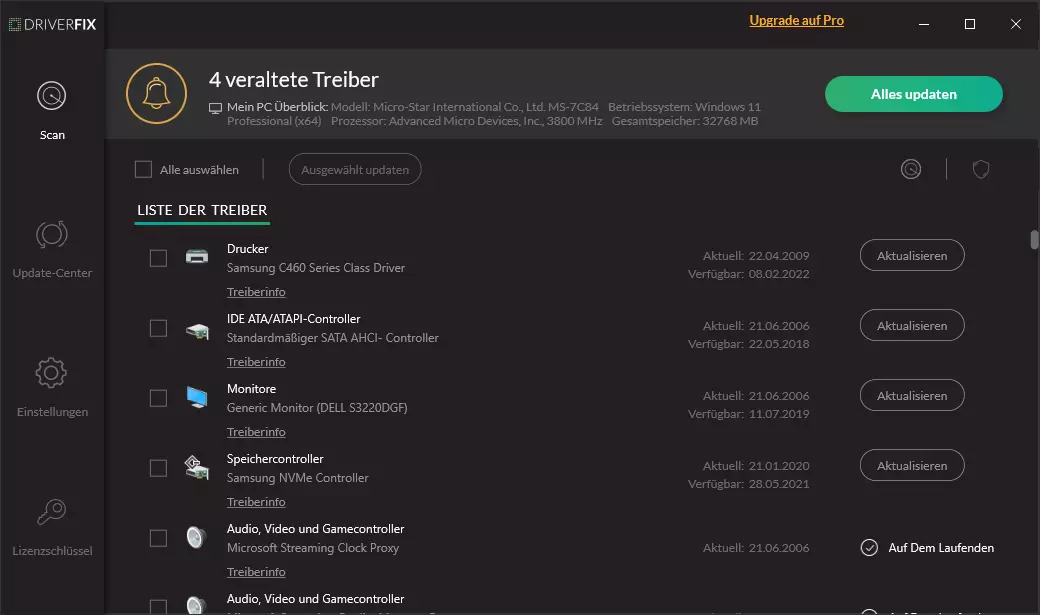Click the driver list scrollbar thumb
1040x615 pixels.
click(x=1034, y=239)
